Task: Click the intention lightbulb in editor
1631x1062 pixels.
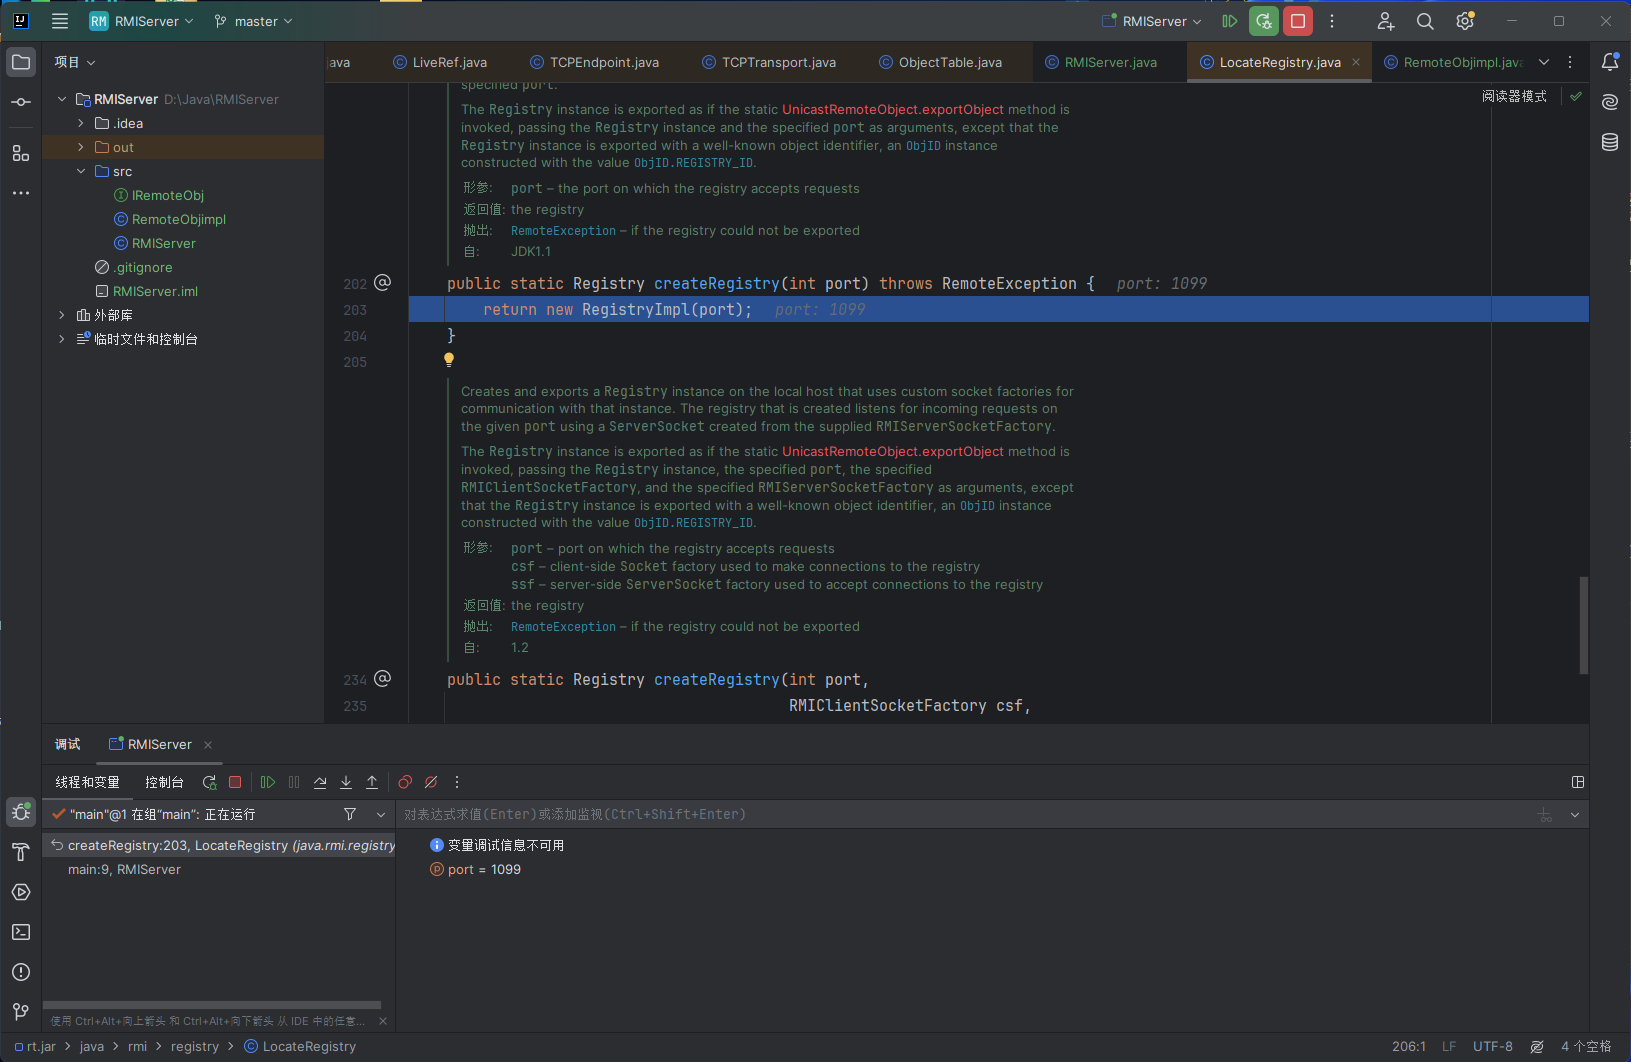Action: click(x=449, y=360)
